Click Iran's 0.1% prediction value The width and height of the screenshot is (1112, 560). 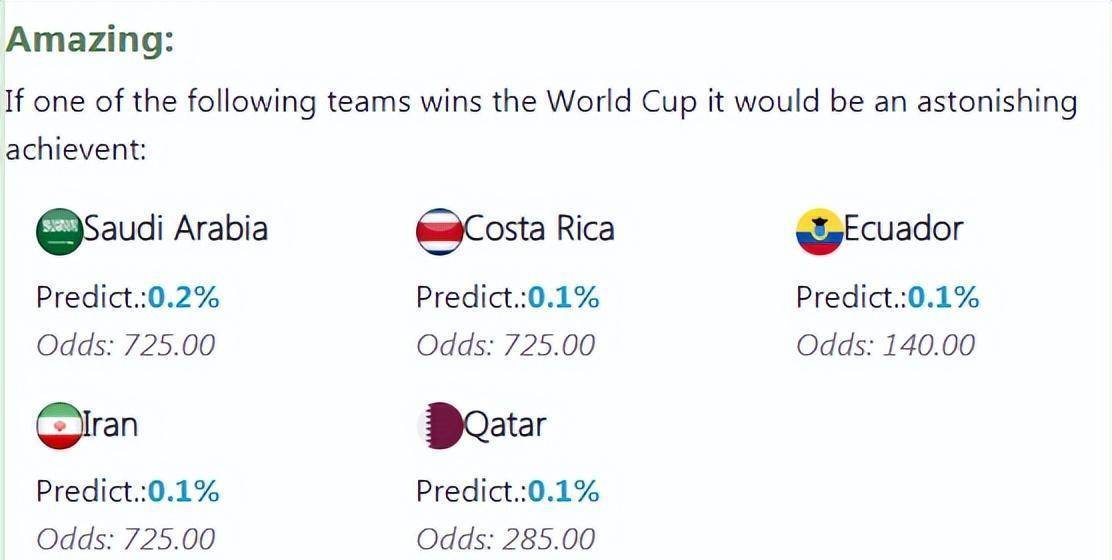pos(184,491)
